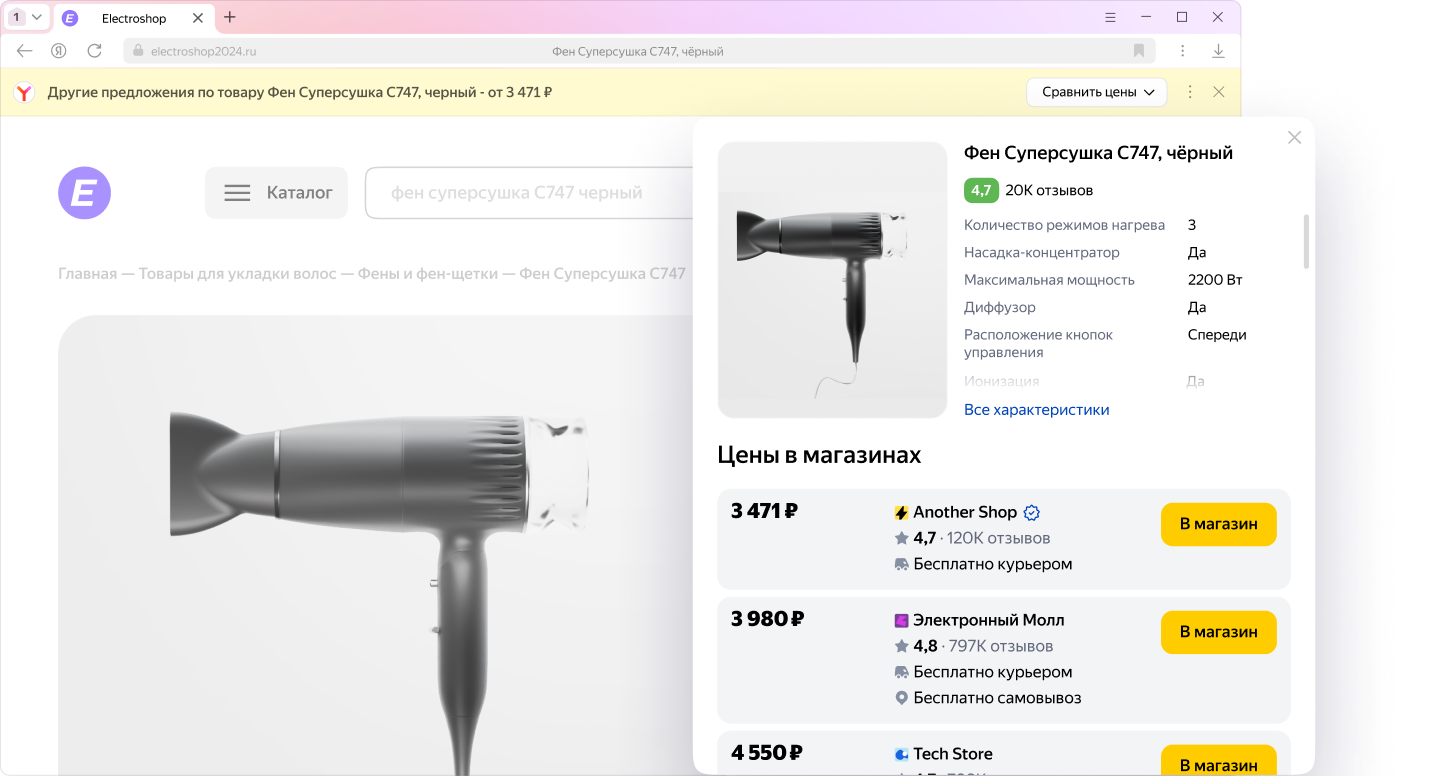Close the Electroshop tab
Screen dimensions: 1434x776
197,18
